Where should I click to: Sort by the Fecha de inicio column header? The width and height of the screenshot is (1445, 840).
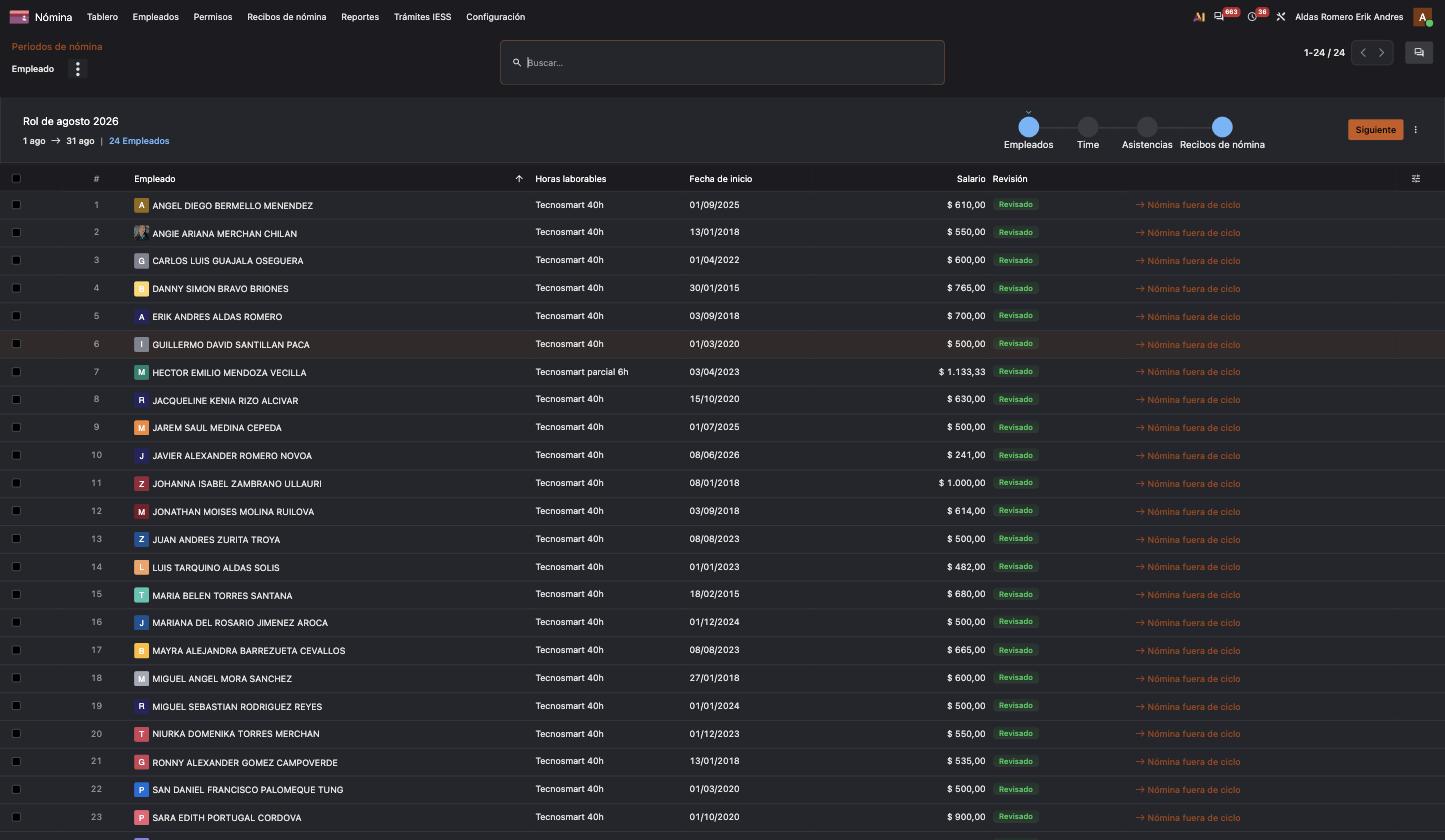720,179
